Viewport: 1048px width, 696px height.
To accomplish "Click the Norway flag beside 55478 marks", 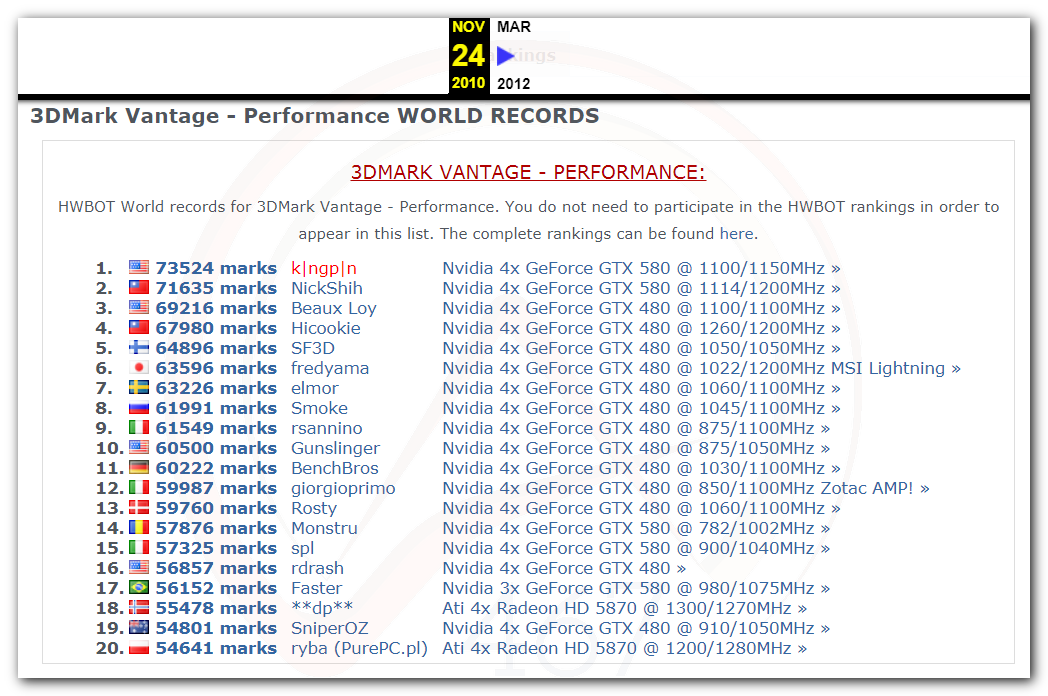I will point(139,608).
